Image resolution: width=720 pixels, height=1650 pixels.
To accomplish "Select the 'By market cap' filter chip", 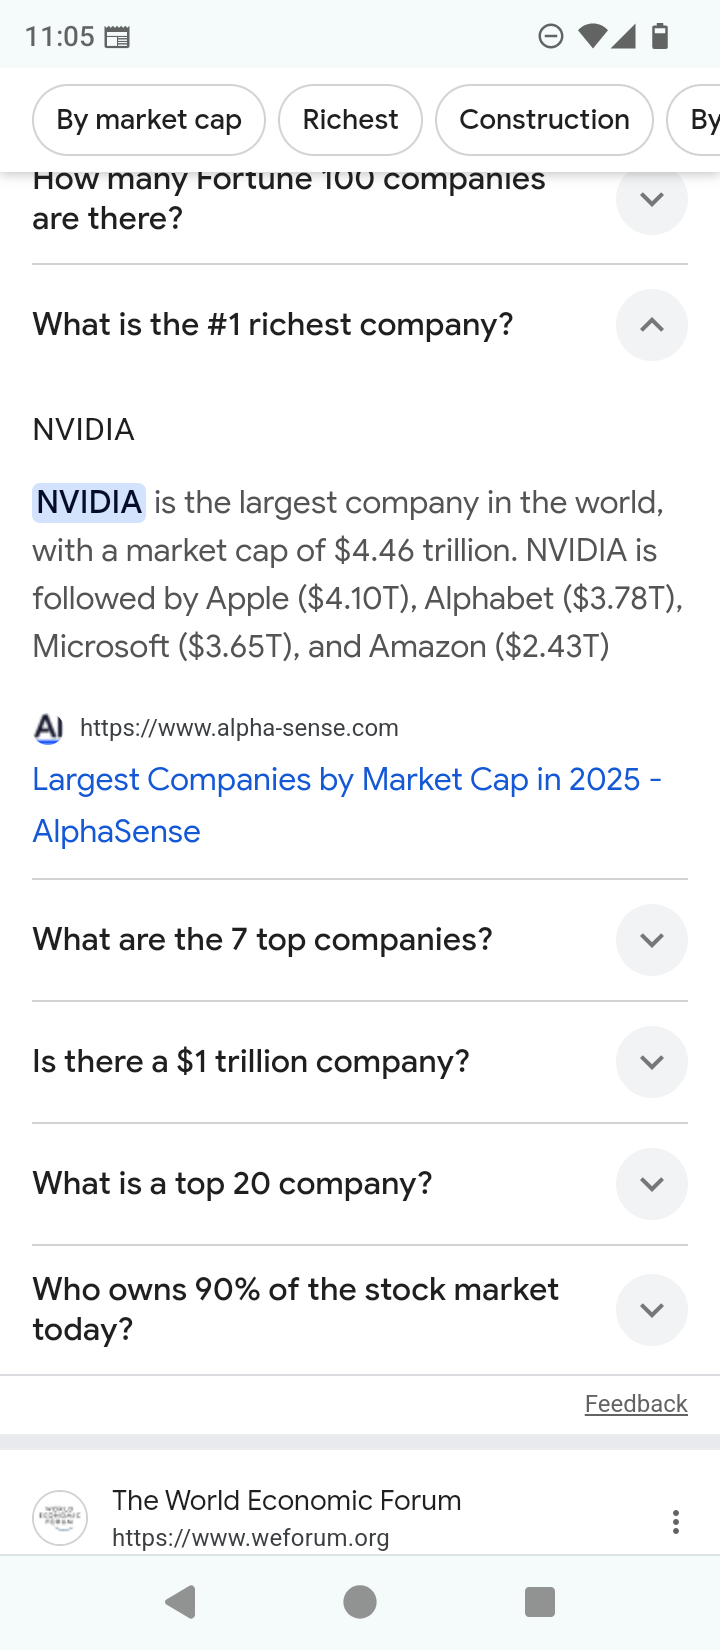I will click(x=149, y=120).
